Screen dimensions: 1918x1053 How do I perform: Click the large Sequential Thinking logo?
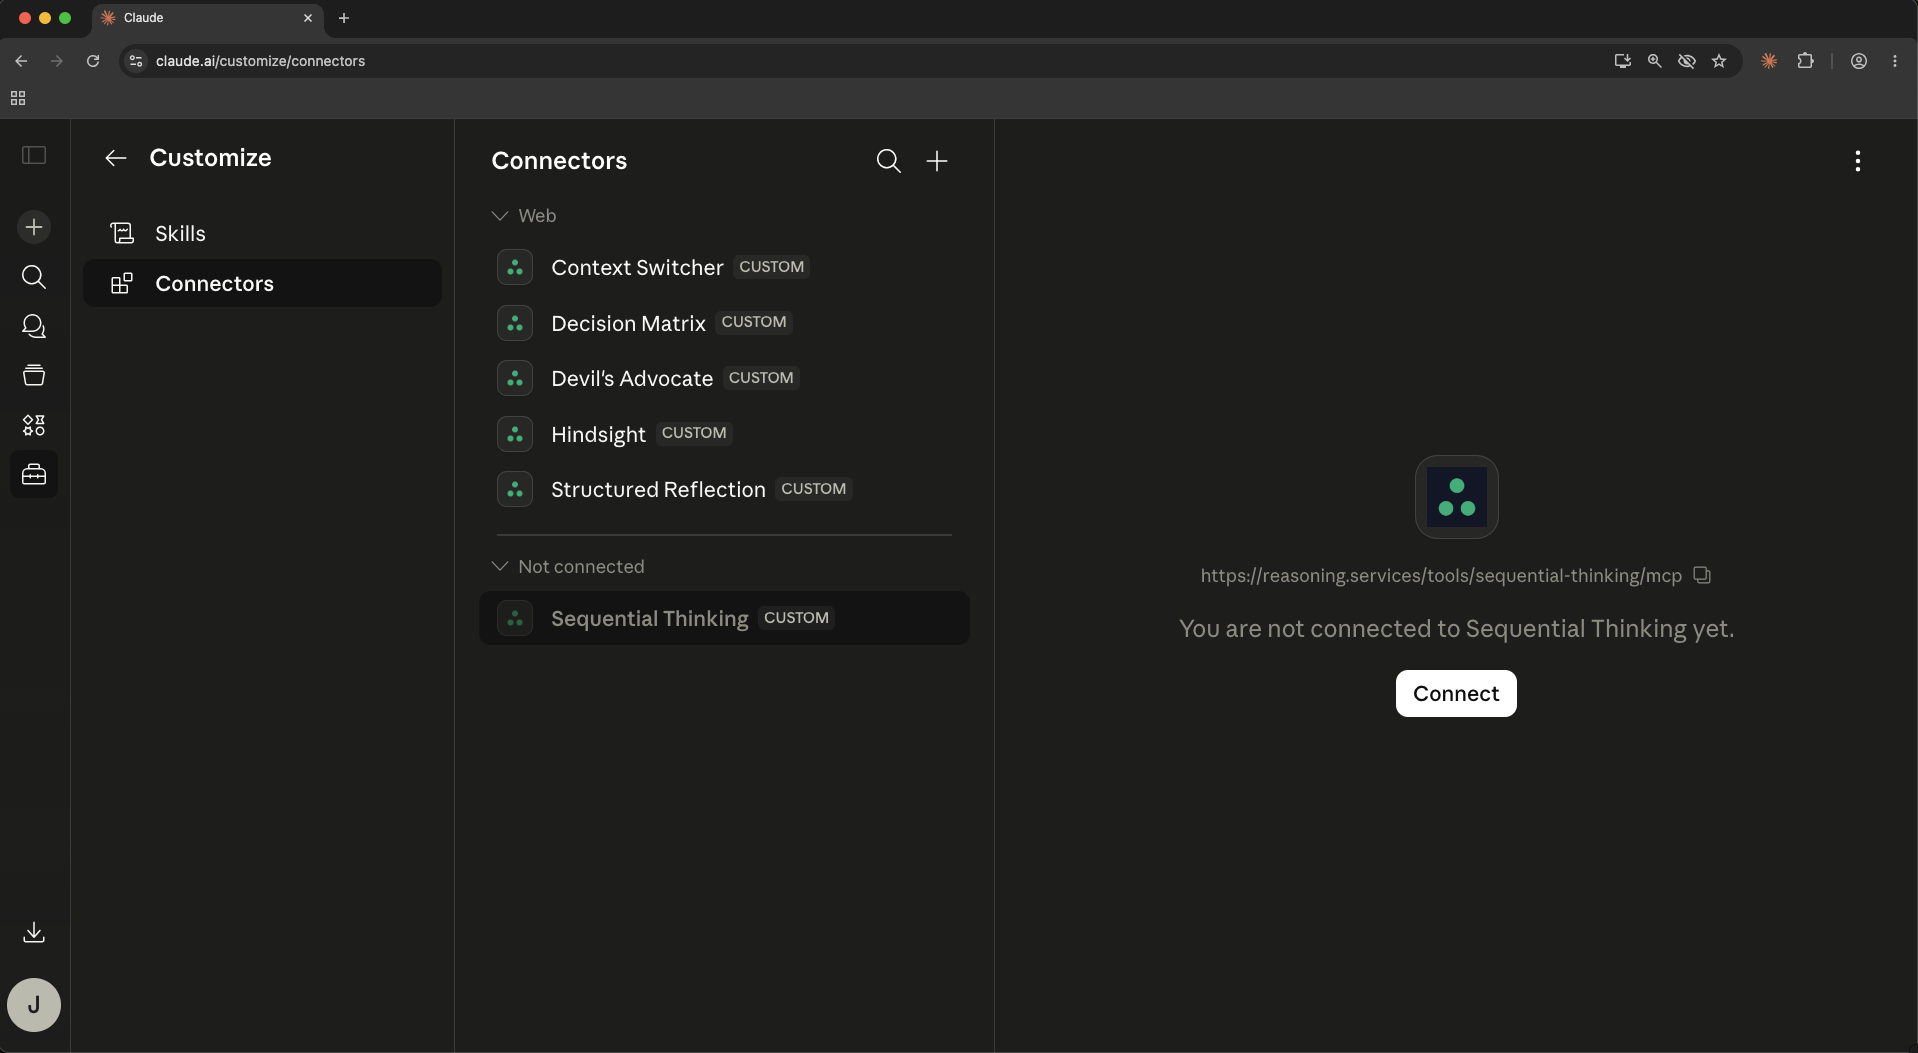(1456, 497)
